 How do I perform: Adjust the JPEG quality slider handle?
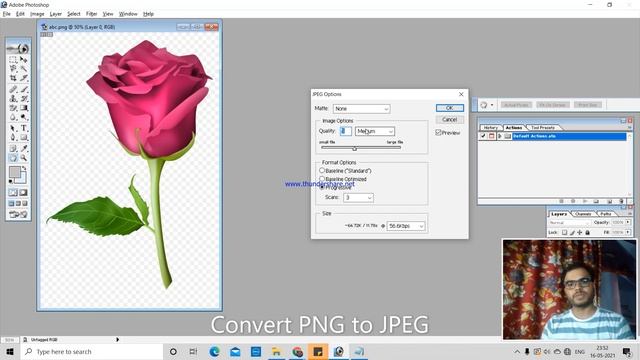click(x=354, y=149)
